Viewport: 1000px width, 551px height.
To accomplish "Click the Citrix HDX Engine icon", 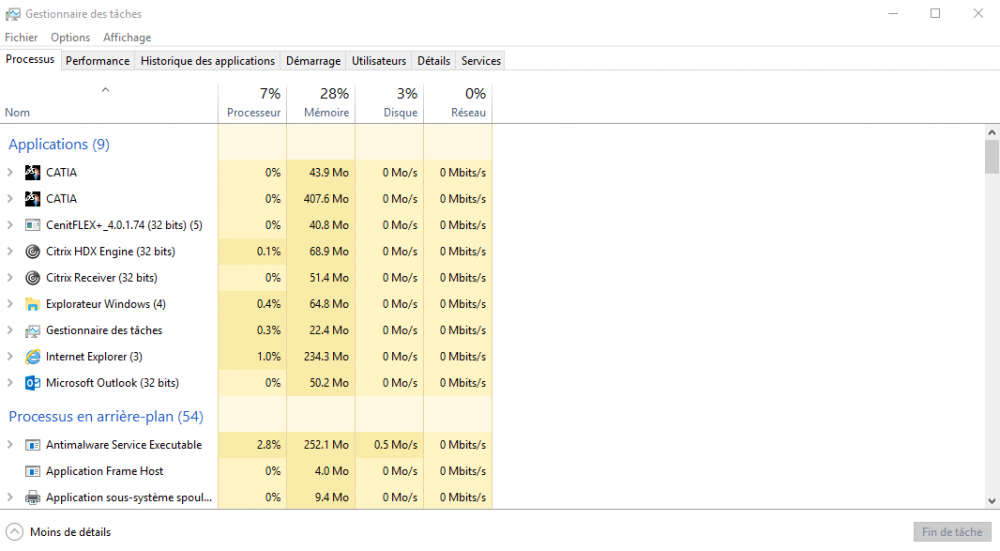I will 32,252.
